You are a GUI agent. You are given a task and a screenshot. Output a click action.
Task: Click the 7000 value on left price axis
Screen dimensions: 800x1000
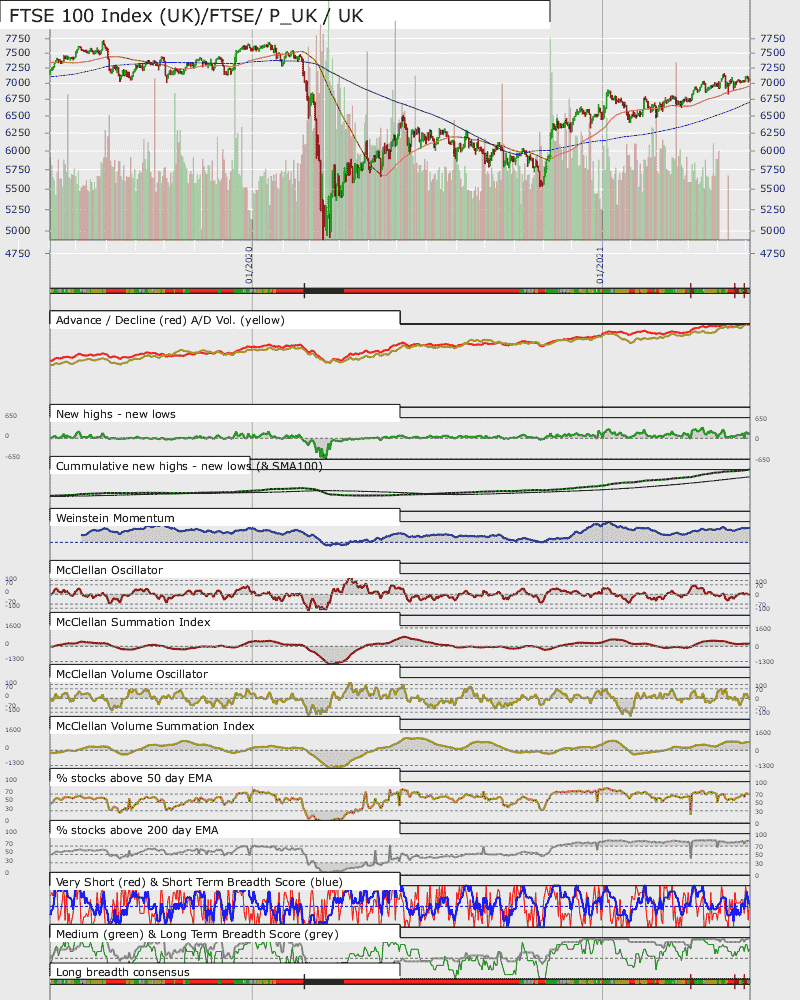click(18, 82)
